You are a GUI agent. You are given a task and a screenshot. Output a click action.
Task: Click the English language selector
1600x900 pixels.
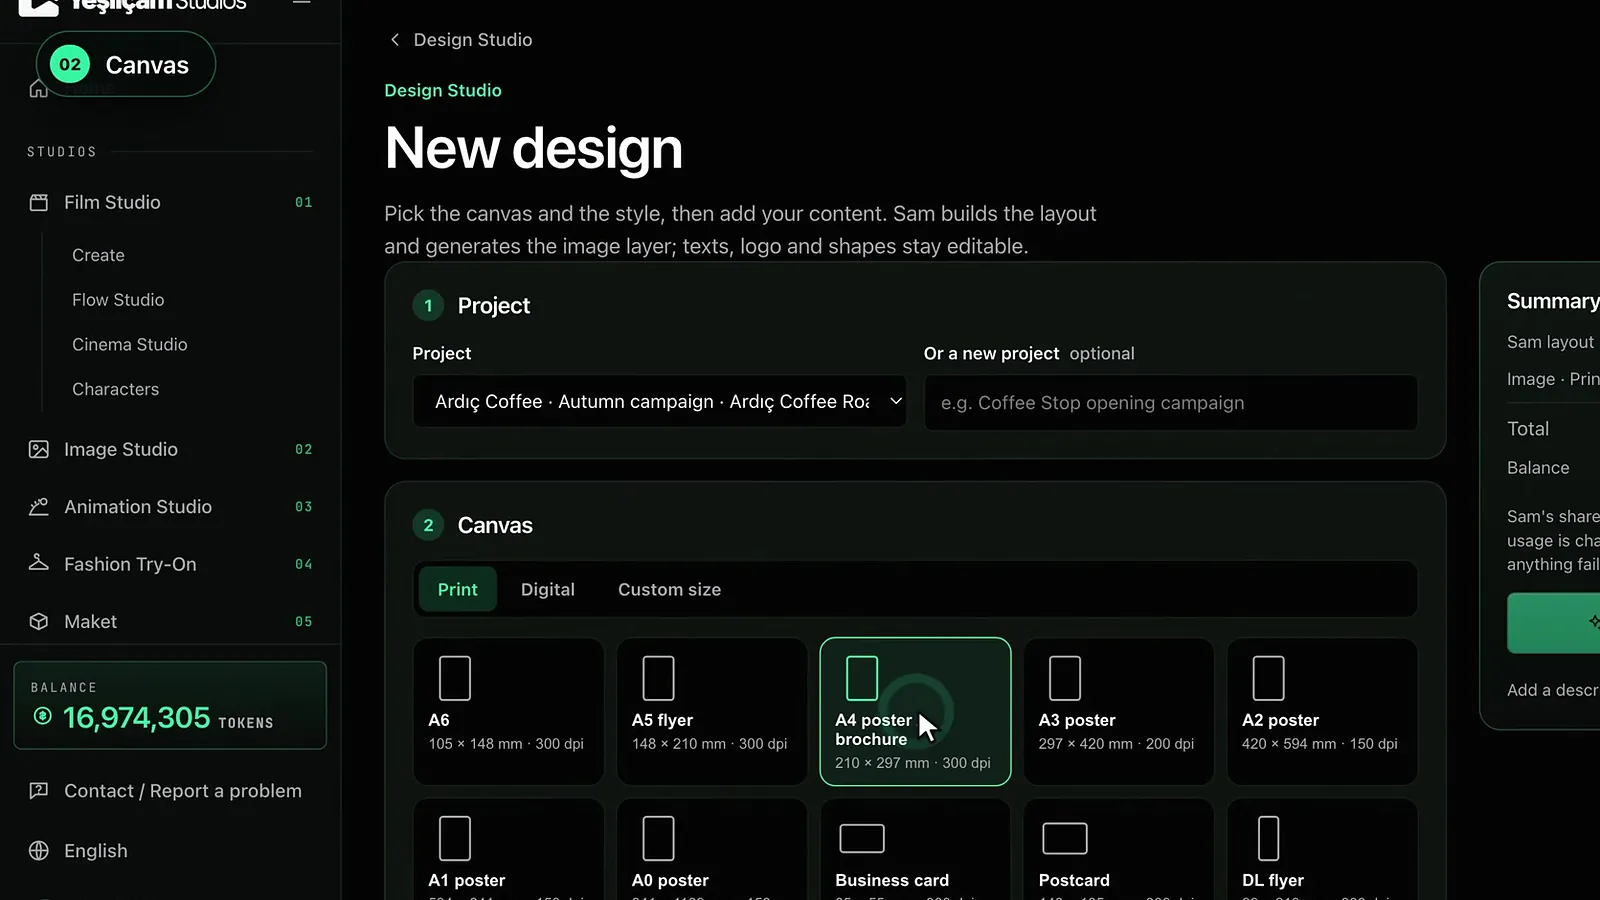(96, 850)
